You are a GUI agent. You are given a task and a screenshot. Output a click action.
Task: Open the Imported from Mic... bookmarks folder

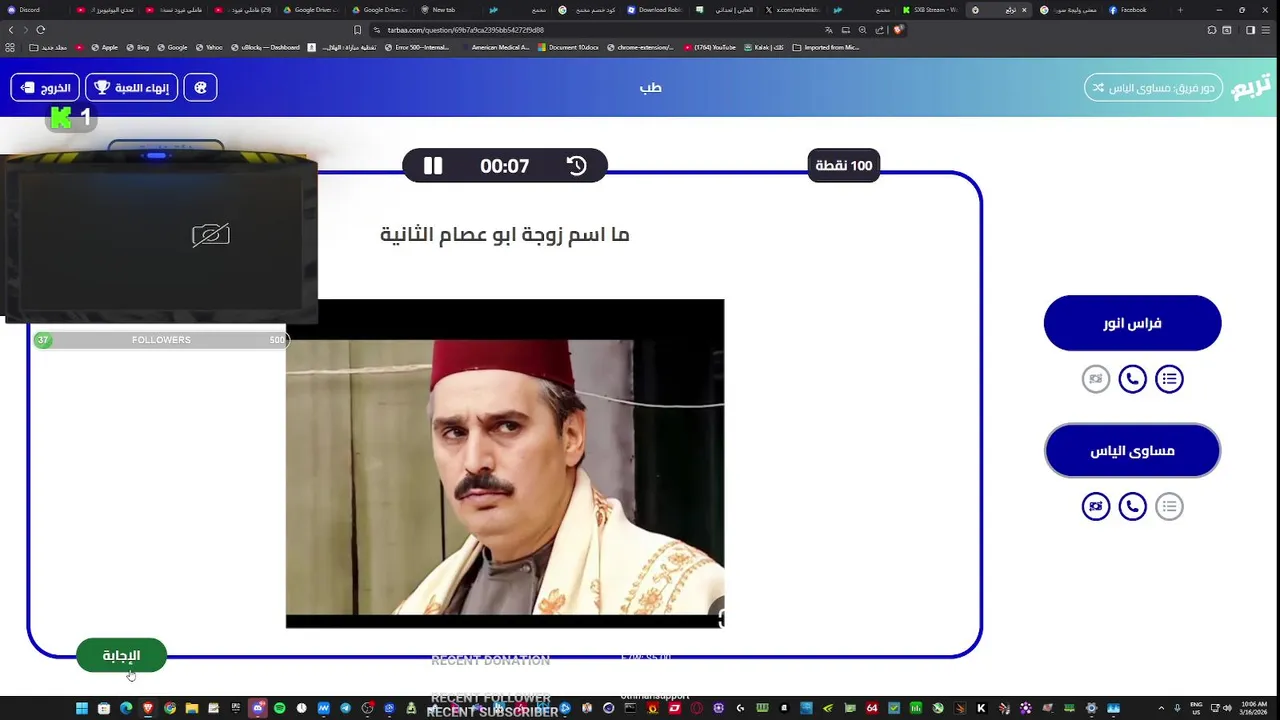[x=825, y=47]
